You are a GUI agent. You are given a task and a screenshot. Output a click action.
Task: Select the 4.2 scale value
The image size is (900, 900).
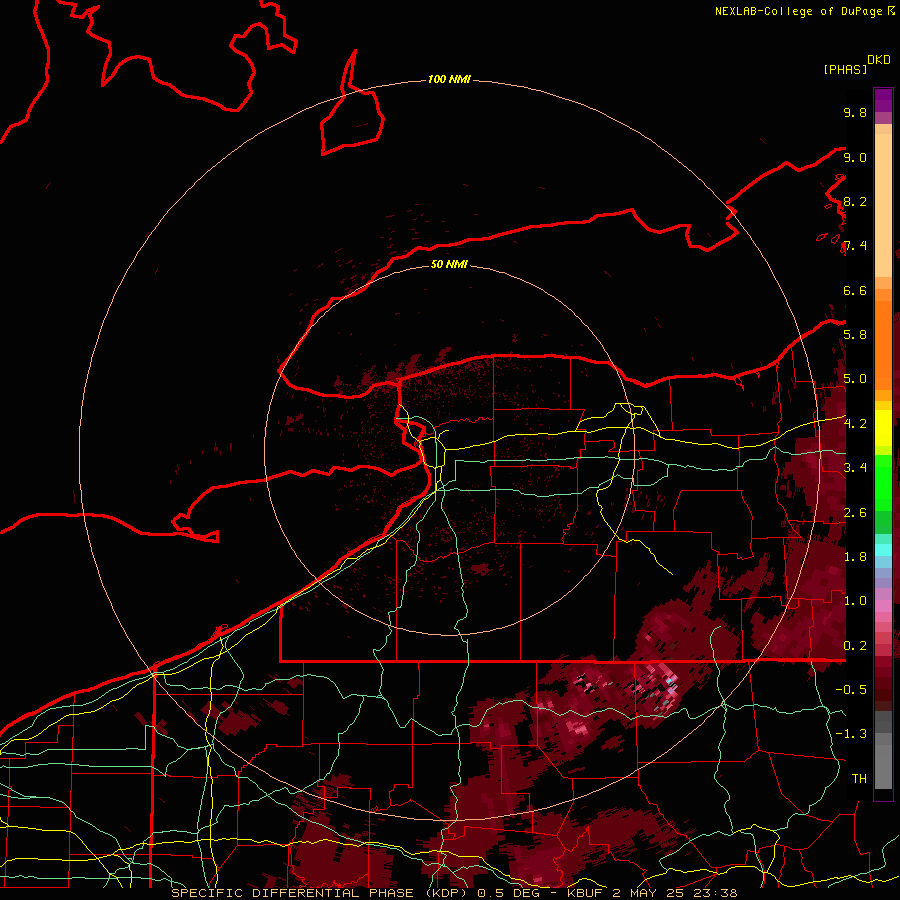coord(855,424)
